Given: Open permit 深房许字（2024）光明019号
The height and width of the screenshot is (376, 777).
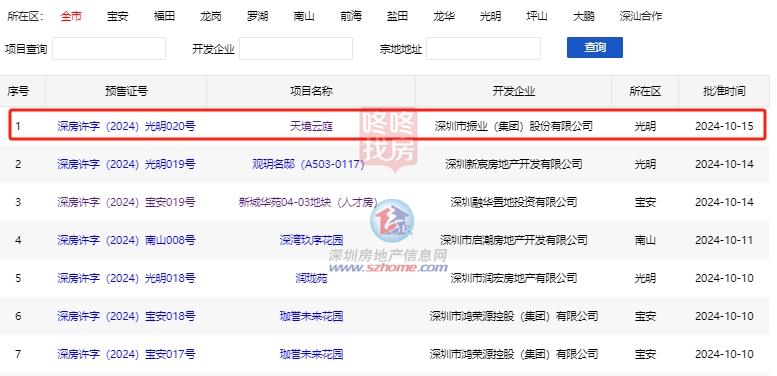Looking at the screenshot, I should coord(126,164).
